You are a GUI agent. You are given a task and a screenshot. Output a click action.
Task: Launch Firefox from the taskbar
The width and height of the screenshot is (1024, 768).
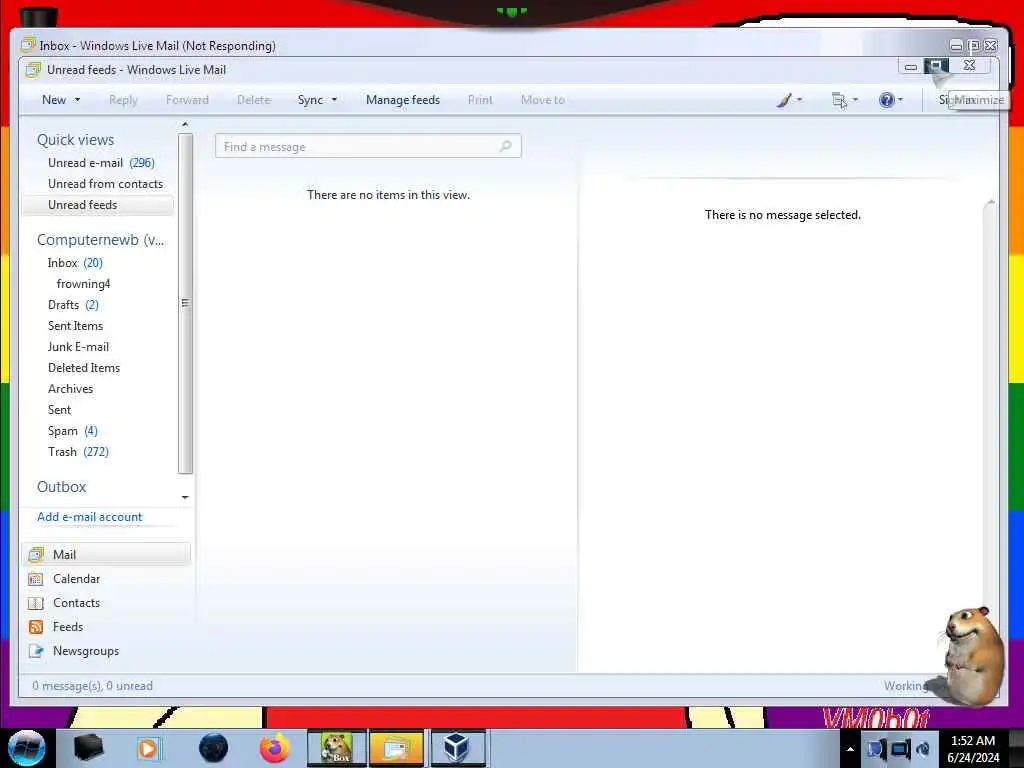(x=275, y=748)
